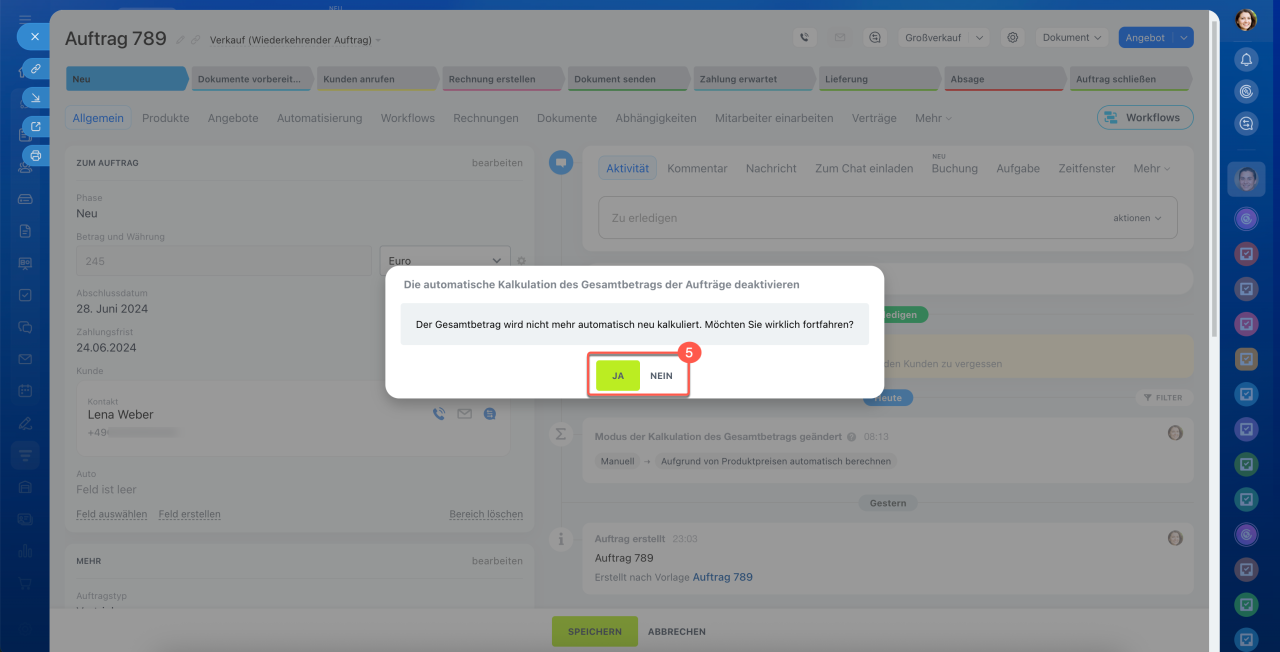Click the gear icon next to the Euro dropdown
This screenshot has height=652, width=1280.
click(521, 261)
